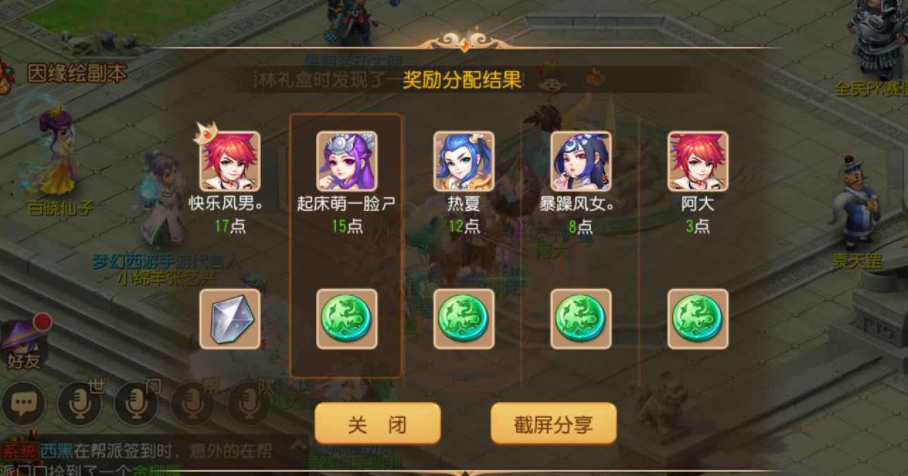Inspect green dragon jade under 热夏

click(464, 319)
